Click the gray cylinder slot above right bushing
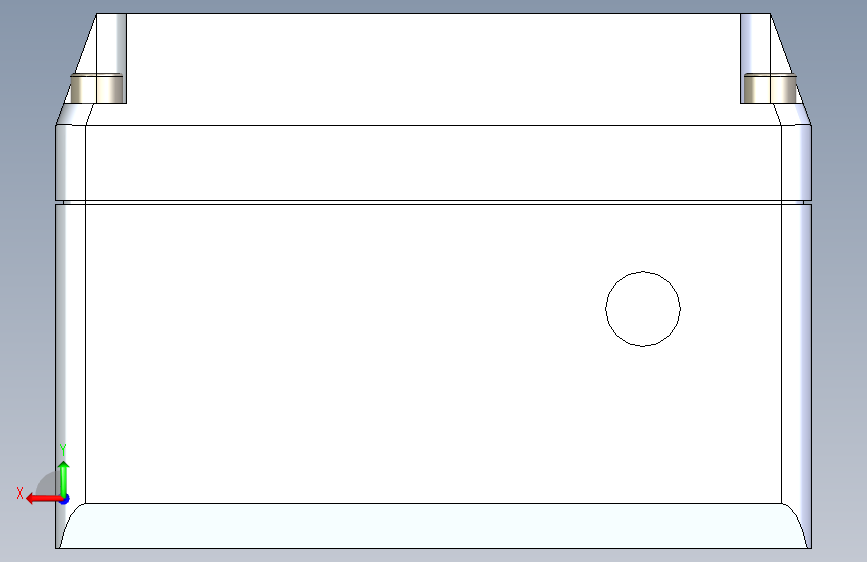The image size is (867, 562). (754, 43)
